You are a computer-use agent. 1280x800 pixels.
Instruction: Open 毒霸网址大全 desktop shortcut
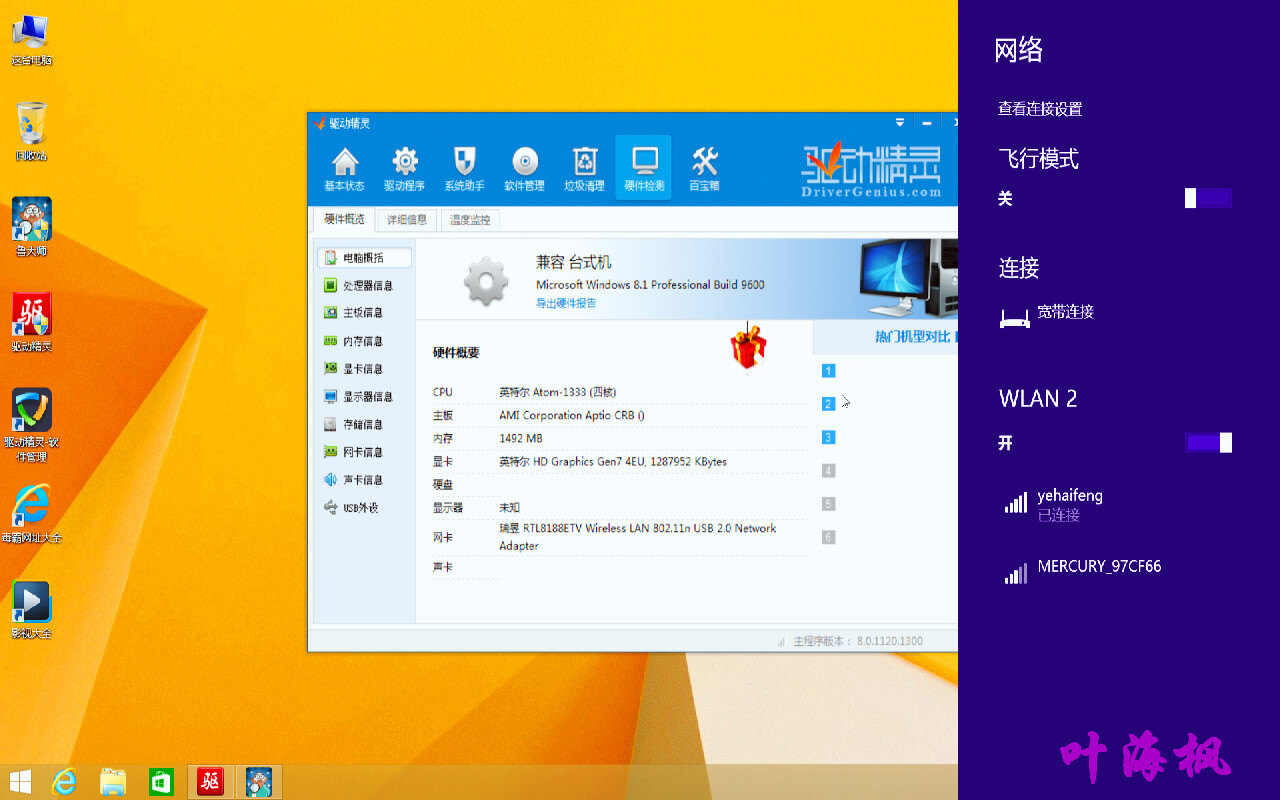point(31,514)
